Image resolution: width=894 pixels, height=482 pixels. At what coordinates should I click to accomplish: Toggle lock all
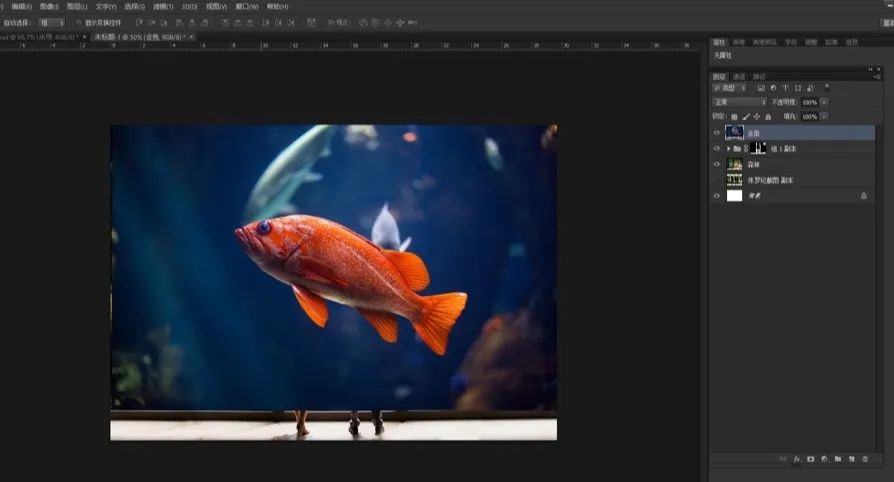[x=768, y=117]
